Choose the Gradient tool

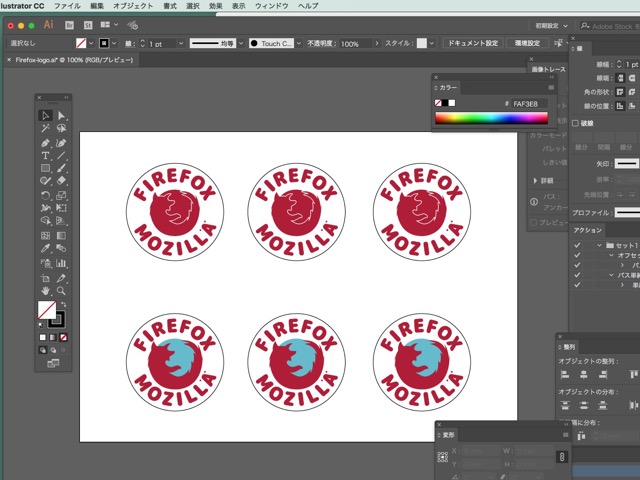click(61, 236)
